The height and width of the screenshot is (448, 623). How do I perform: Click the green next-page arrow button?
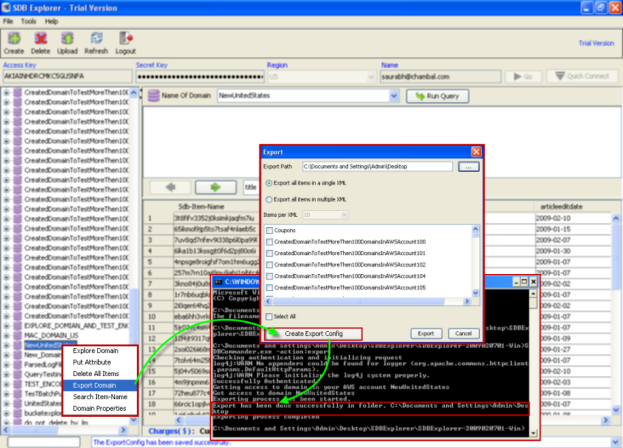[216, 187]
